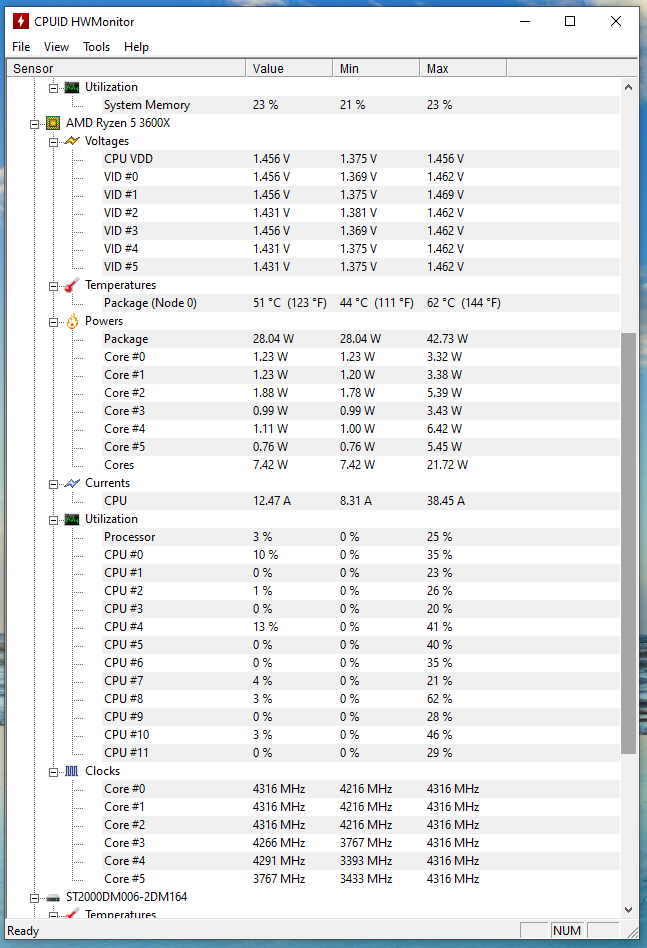This screenshot has height=948, width=647.
Task: Click the NUM indicator in status bar
Action: coord(567,931)
